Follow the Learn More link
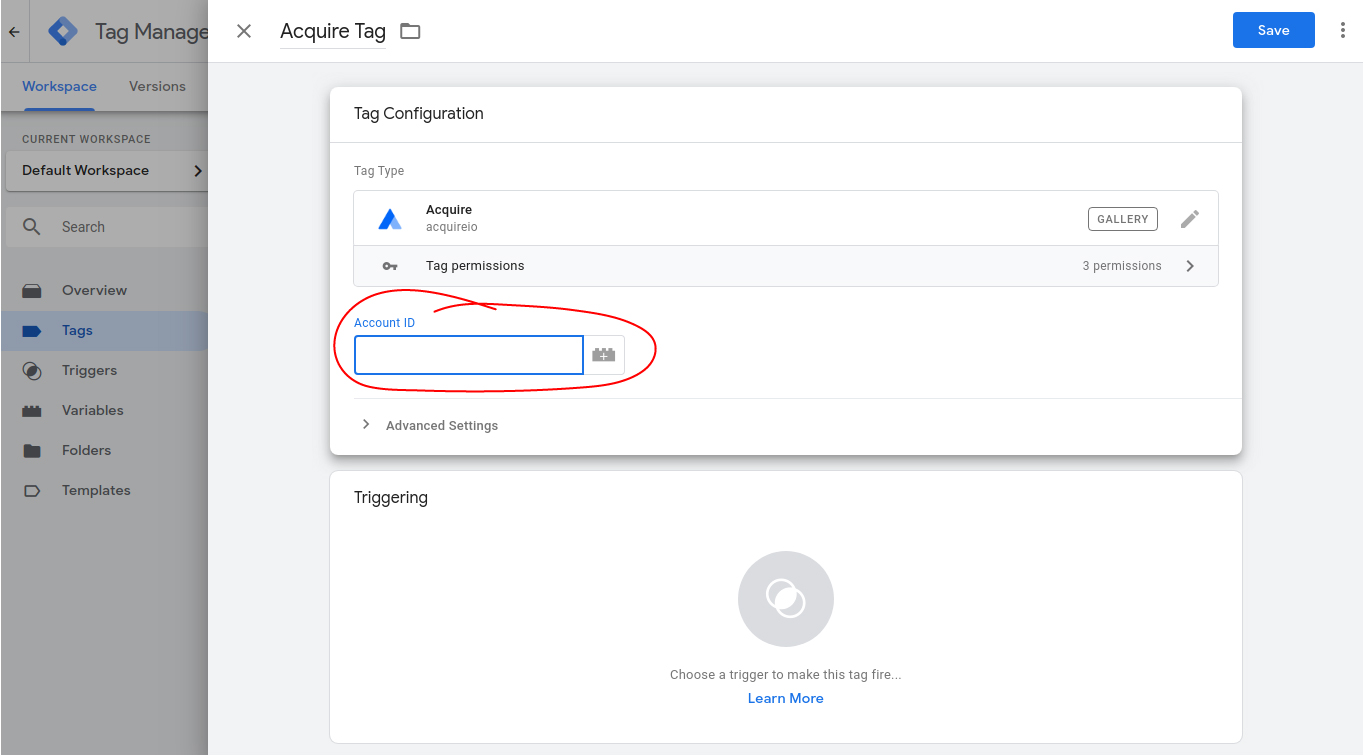Viewport: 1363px width, 756px height. coord(785,698)
